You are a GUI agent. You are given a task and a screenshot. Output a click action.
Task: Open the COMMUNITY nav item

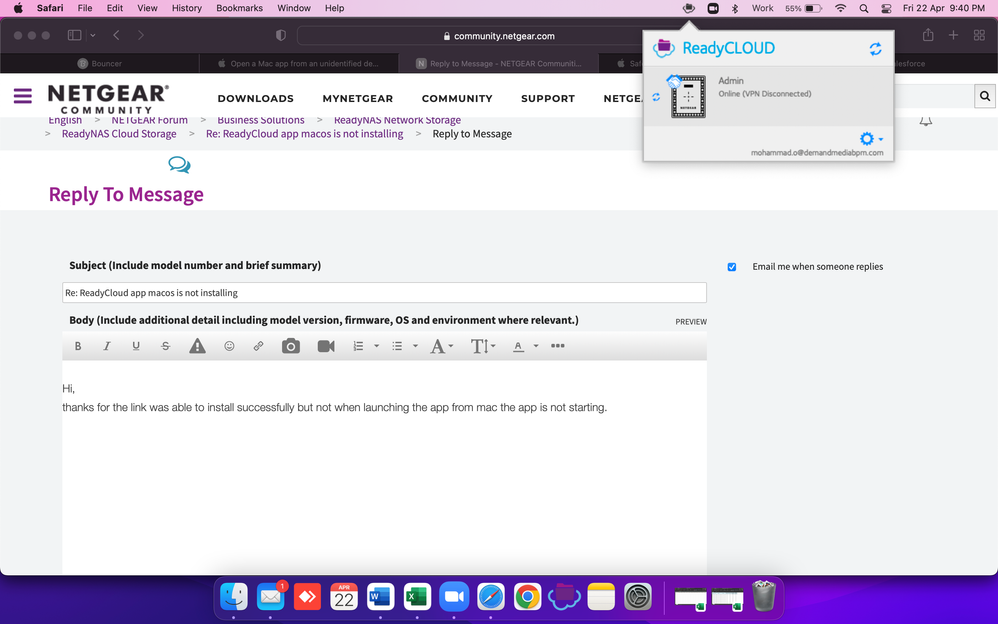click(457, 99)
